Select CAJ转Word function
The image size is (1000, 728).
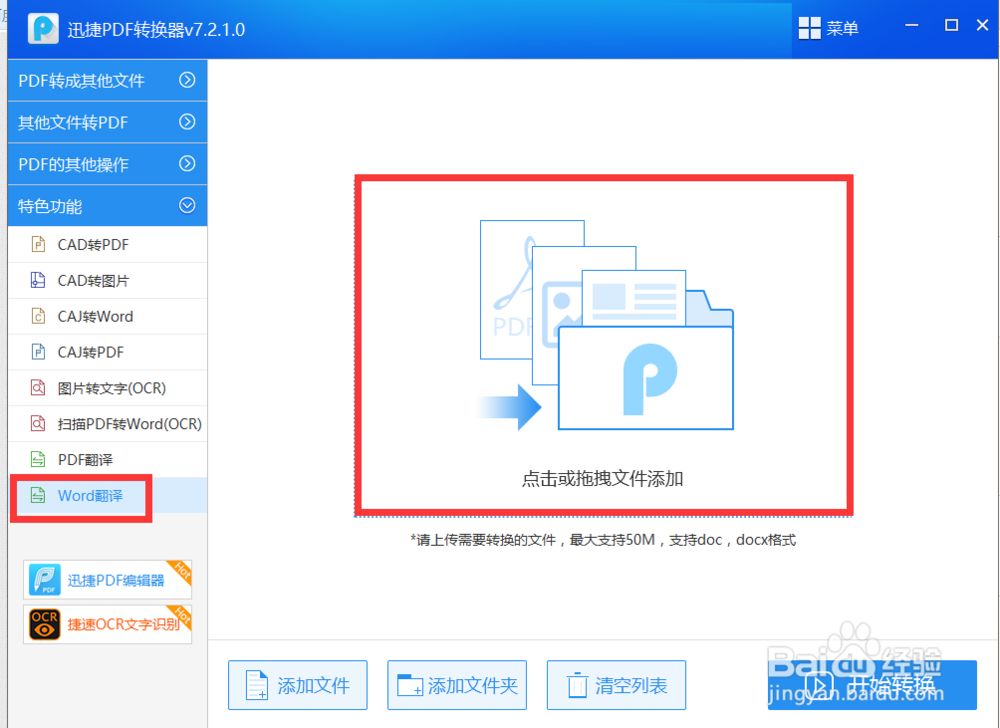coord(107,316)
